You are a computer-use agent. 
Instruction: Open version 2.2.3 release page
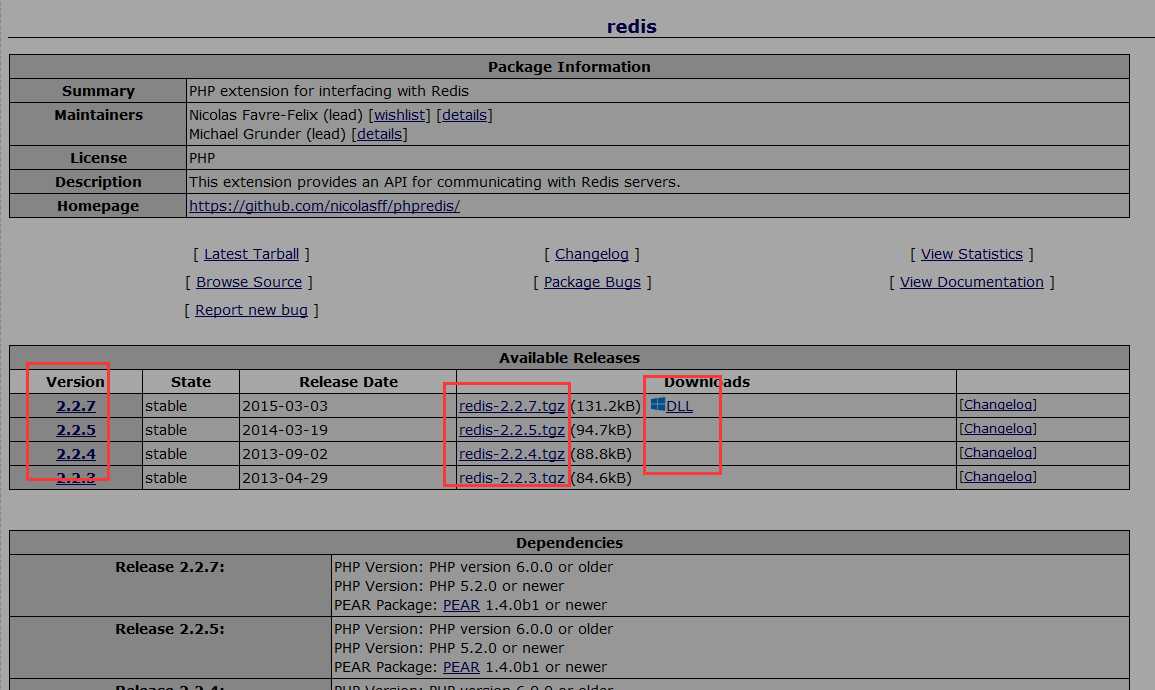point(76,478)
